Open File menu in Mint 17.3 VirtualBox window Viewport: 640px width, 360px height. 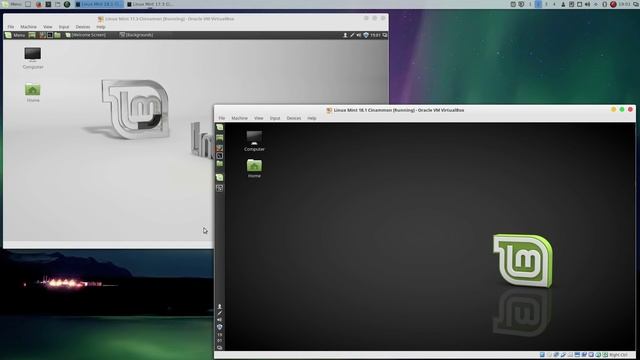[x=11, y=27]
